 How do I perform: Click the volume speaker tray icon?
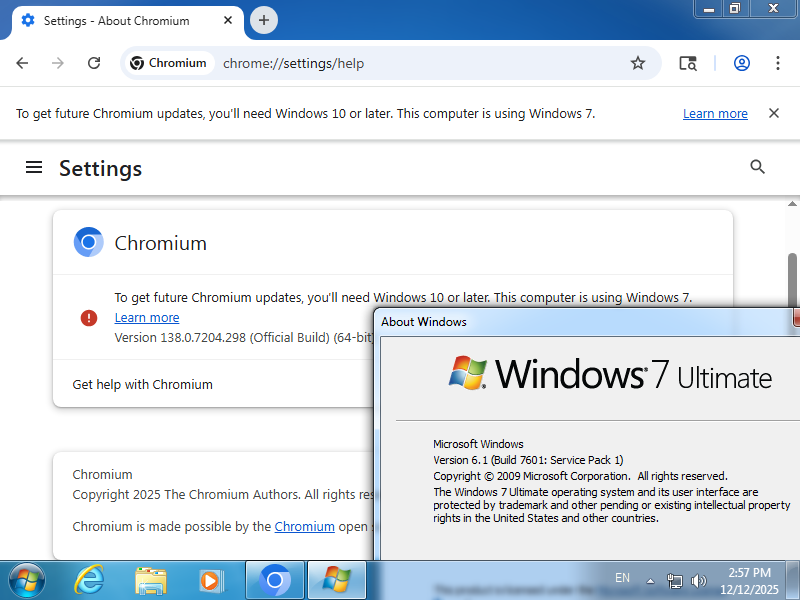(698, 581)
